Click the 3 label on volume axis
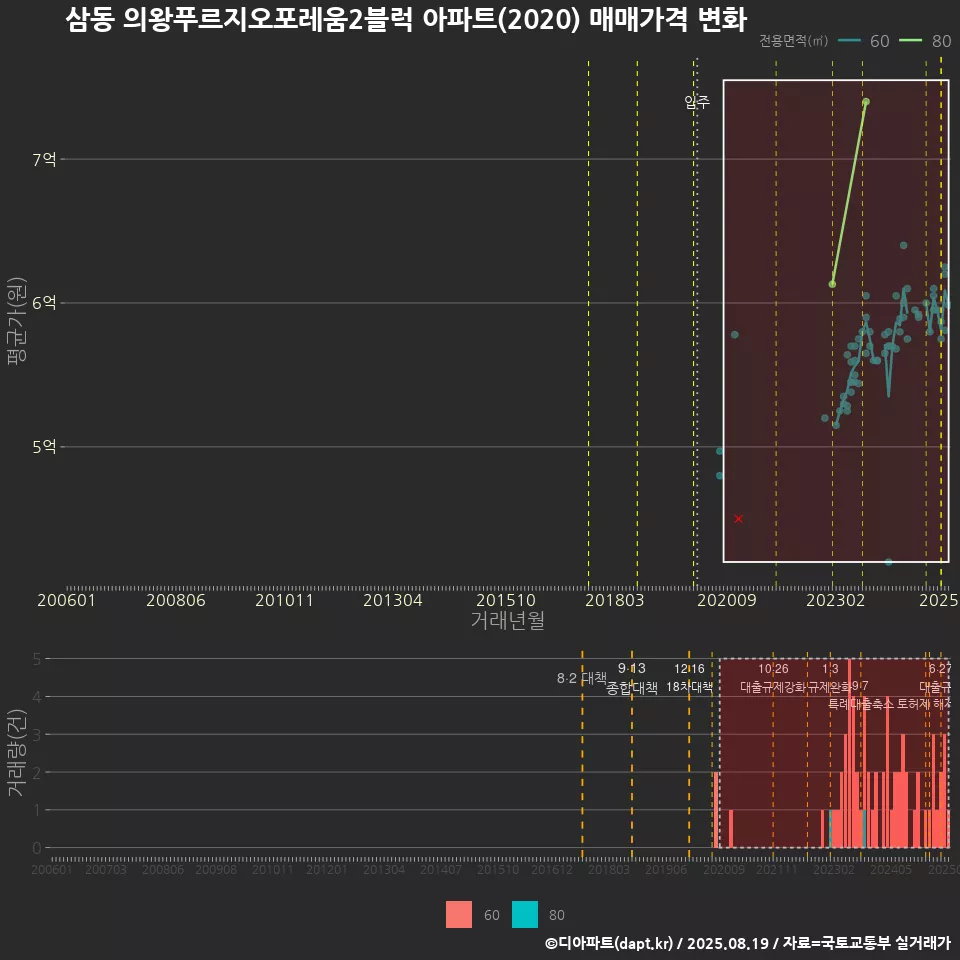This screenshot has height=960, width=960. click(x=37, y=735)
